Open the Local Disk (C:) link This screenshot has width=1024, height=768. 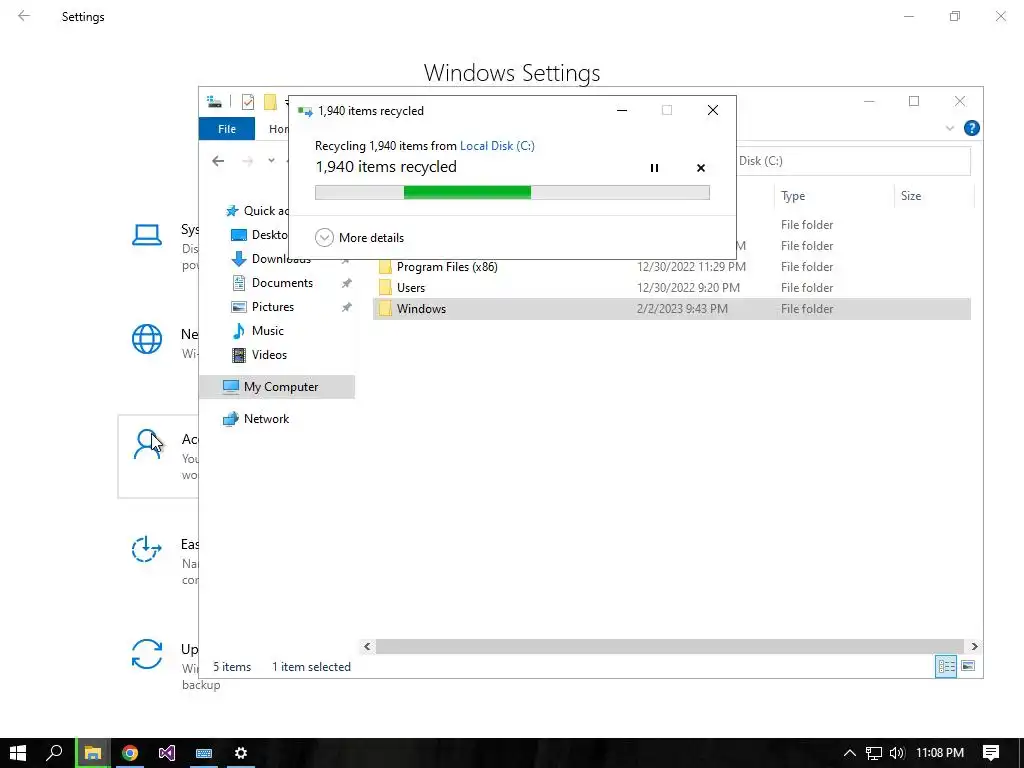tap(497, 146)
